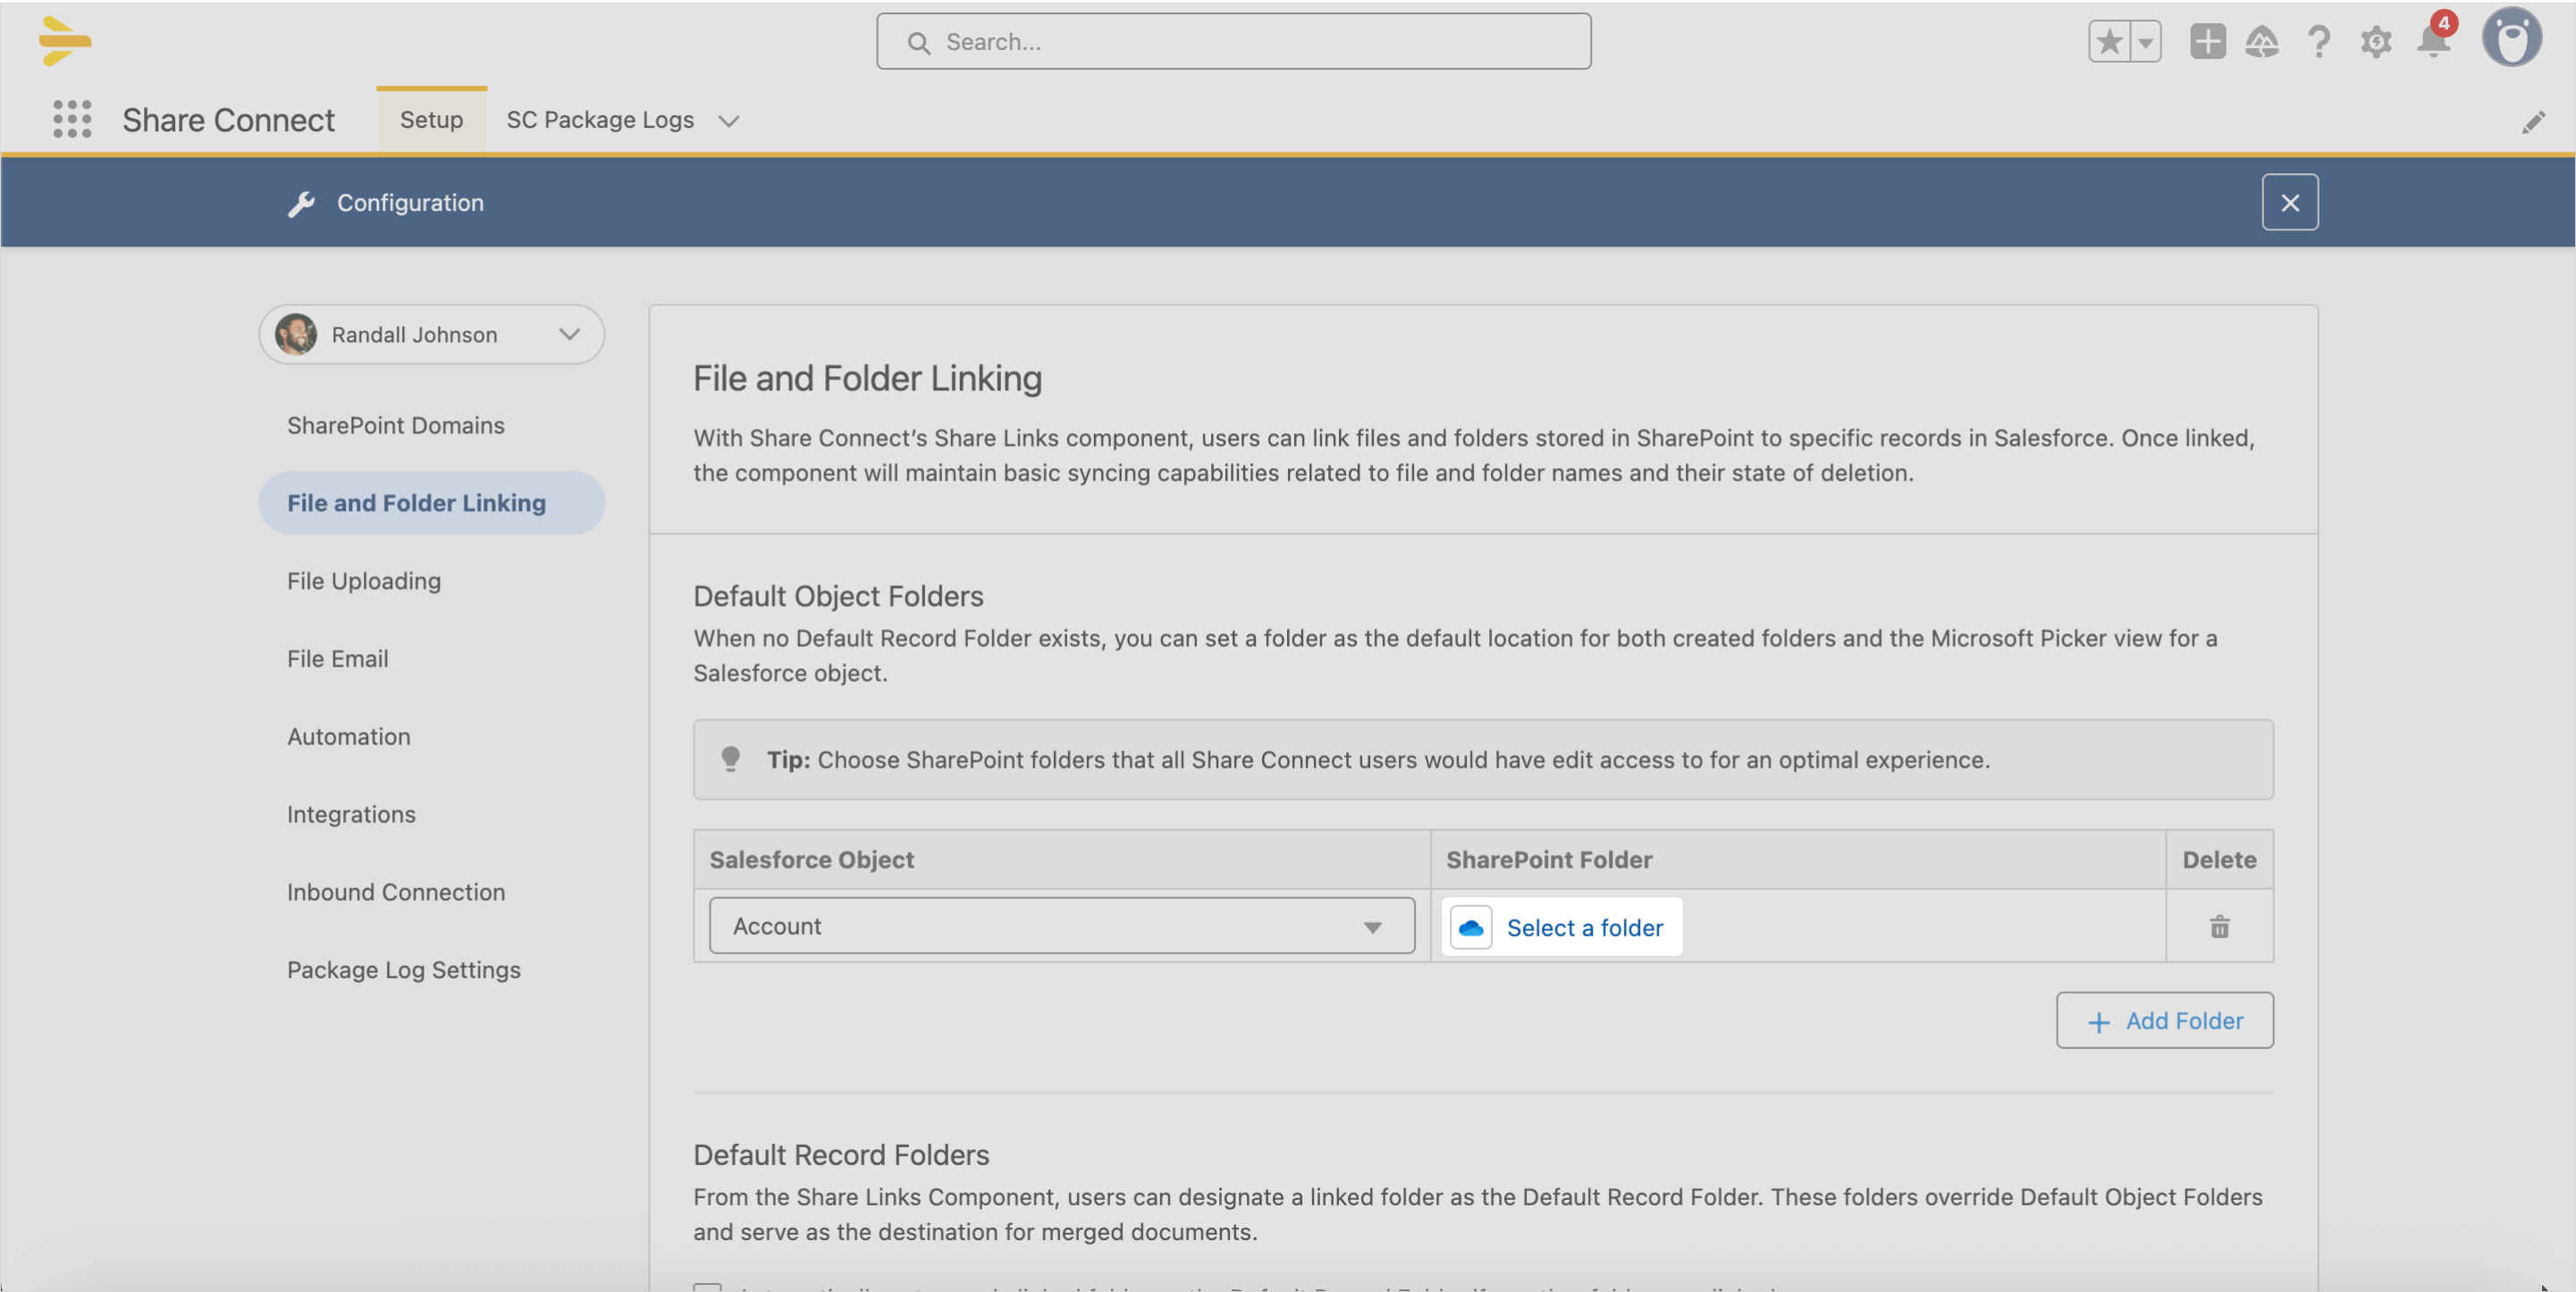View notifications bell icon
Viewport: 2576px width, 1292px height.
point(2433,41)
